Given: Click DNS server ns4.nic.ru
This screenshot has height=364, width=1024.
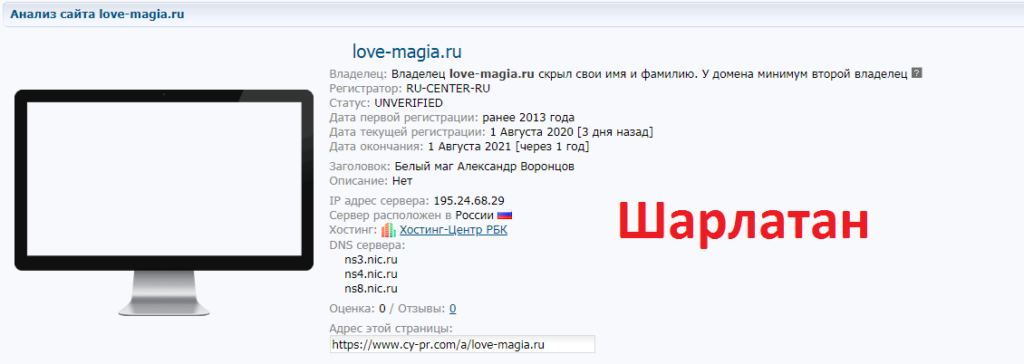Looking at the screenshot, I should click(371, 274).
